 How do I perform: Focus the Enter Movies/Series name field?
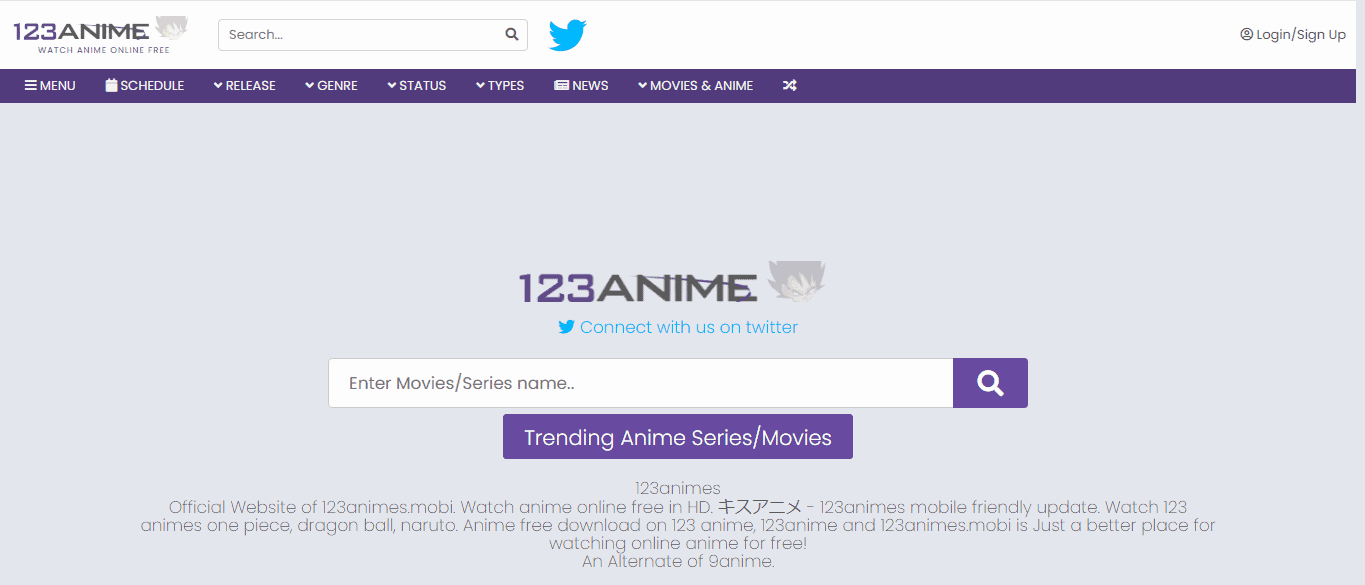[x=641, y=383]
